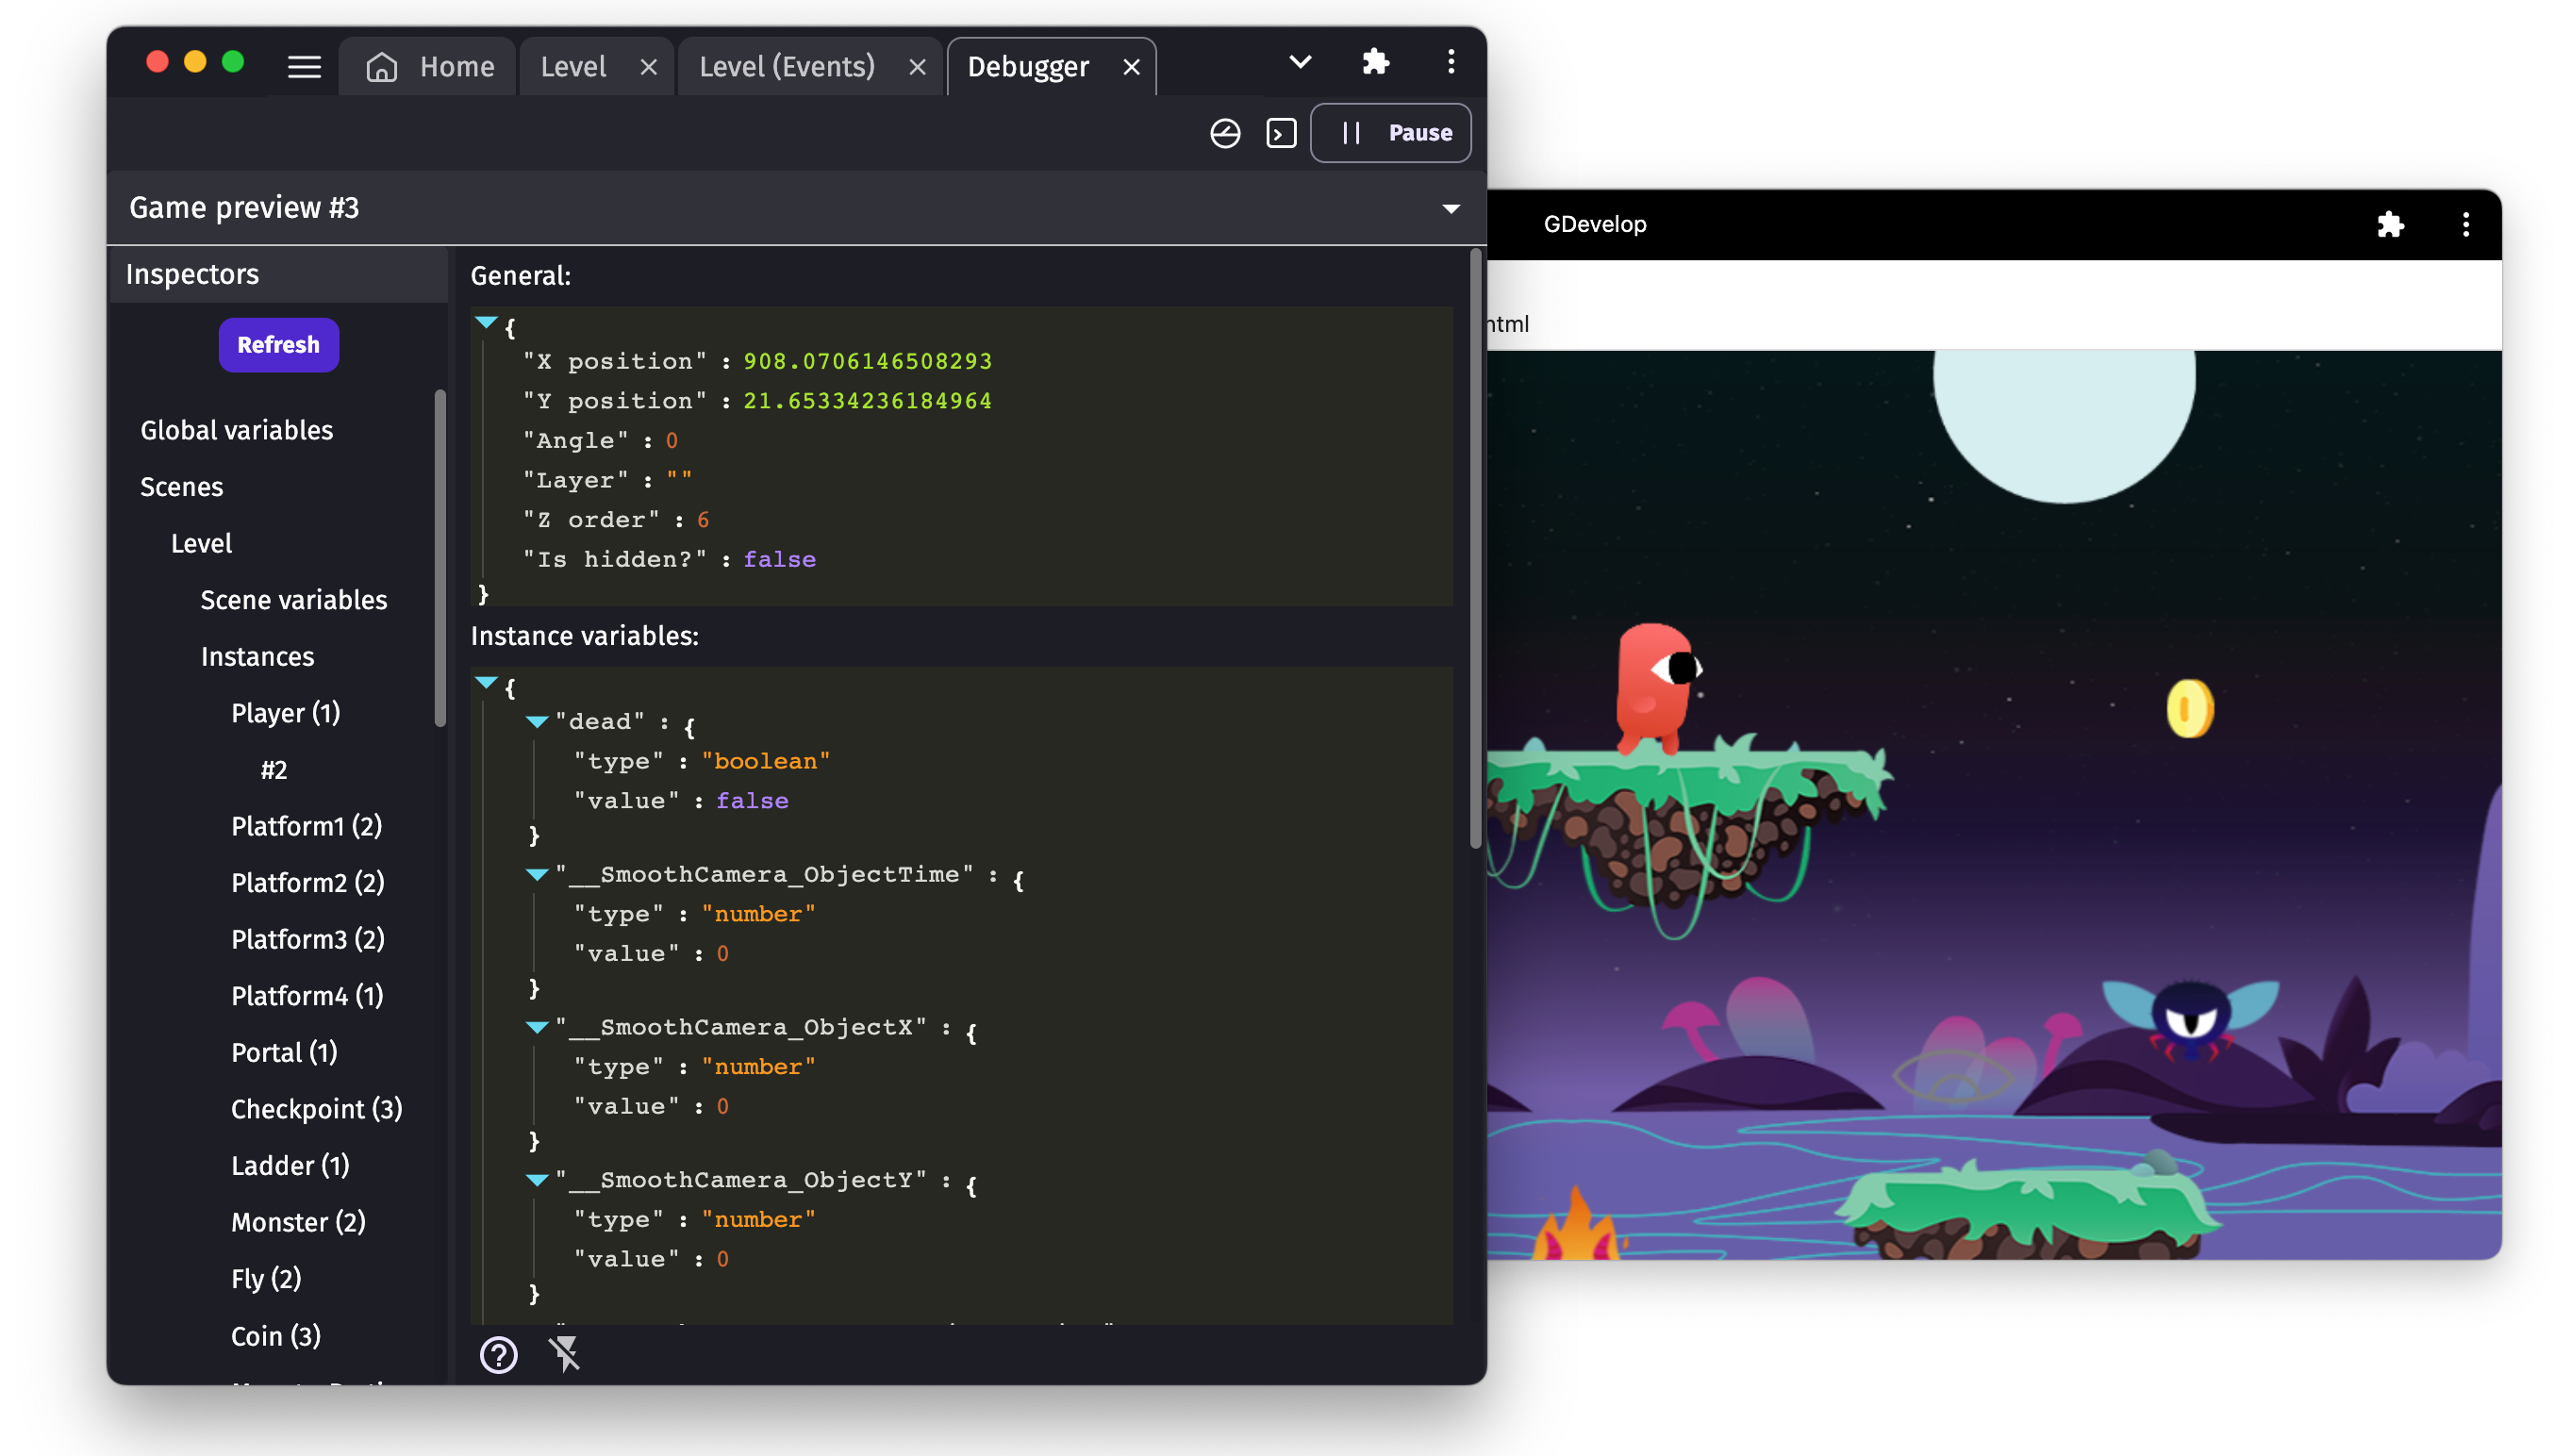2571x1456 pixels.
Task: Toggle the dead variable boolean value
Action: click(x=751, y=798)
